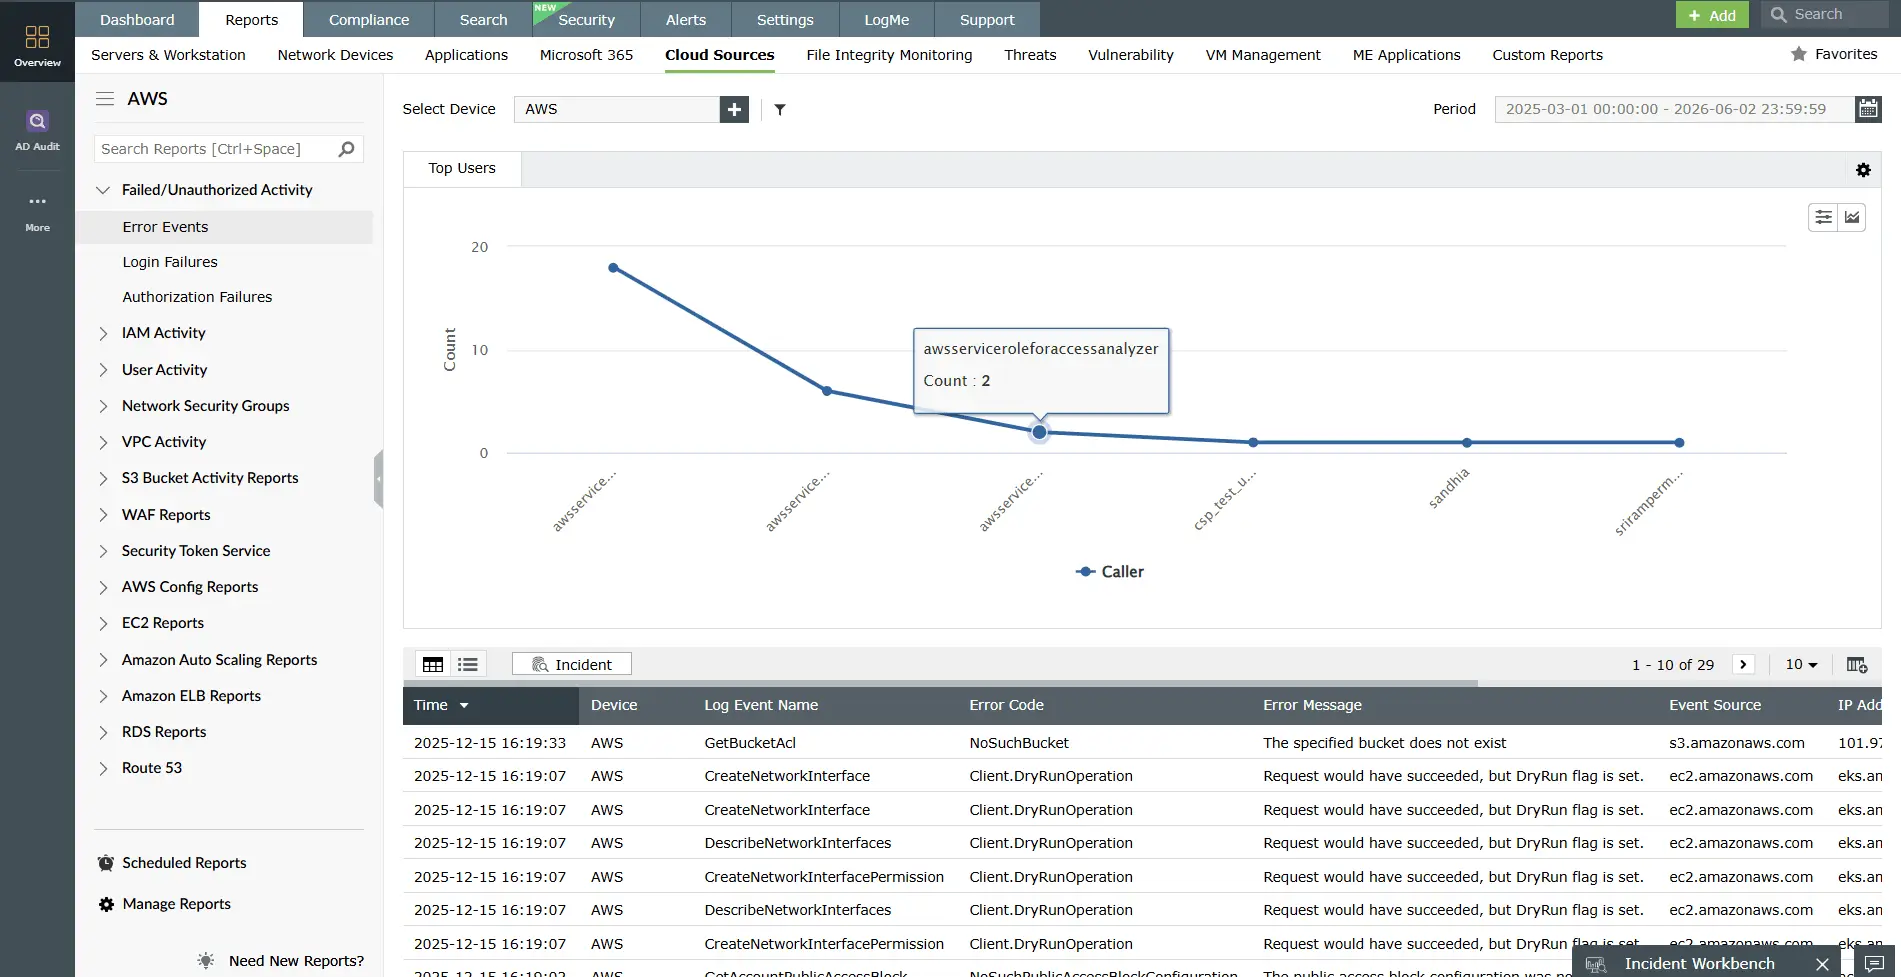
Task: Go to next page of results
Action: coord(1743,664)
